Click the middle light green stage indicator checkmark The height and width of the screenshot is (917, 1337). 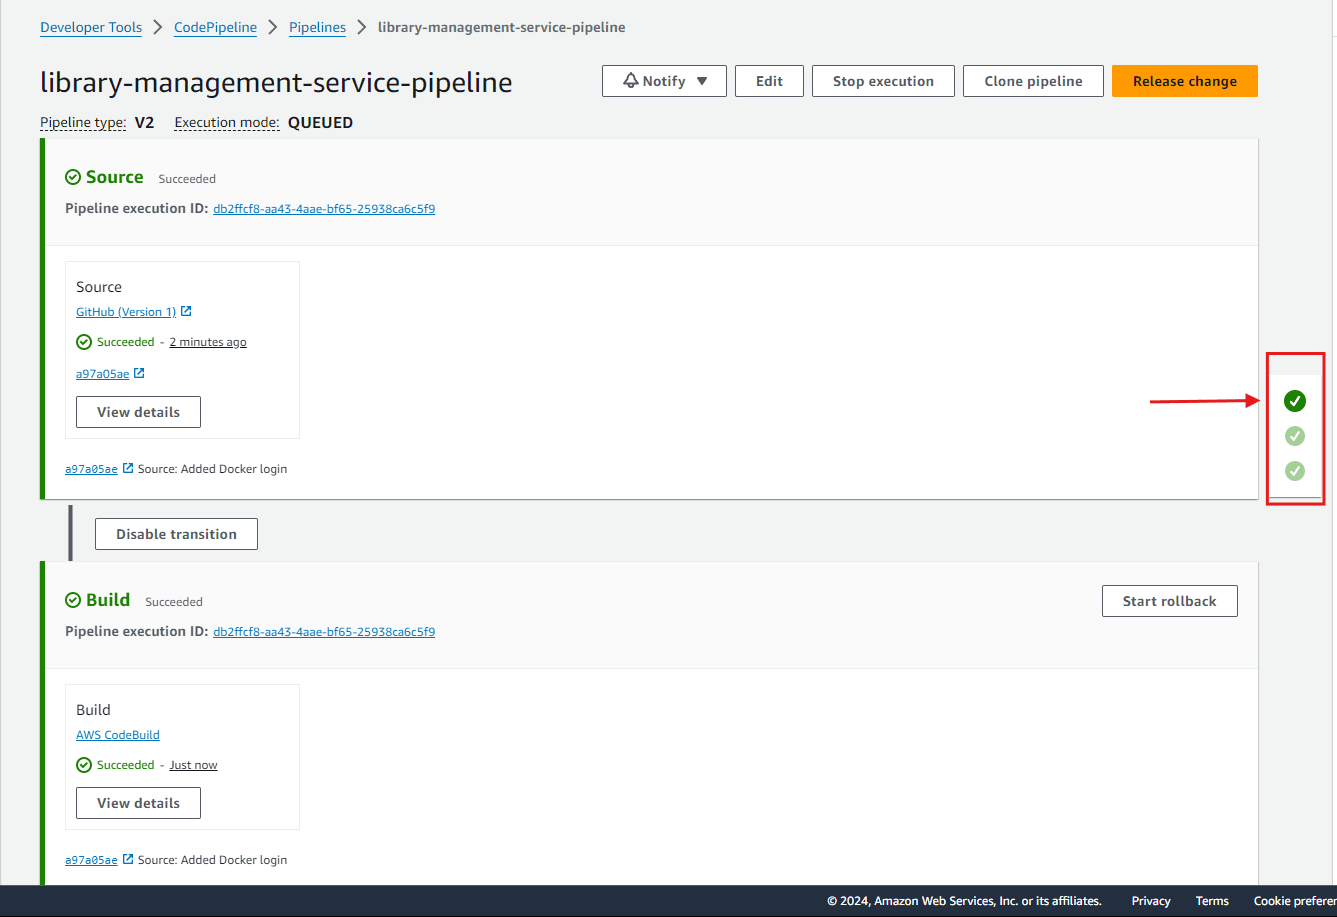(1295, 436)
